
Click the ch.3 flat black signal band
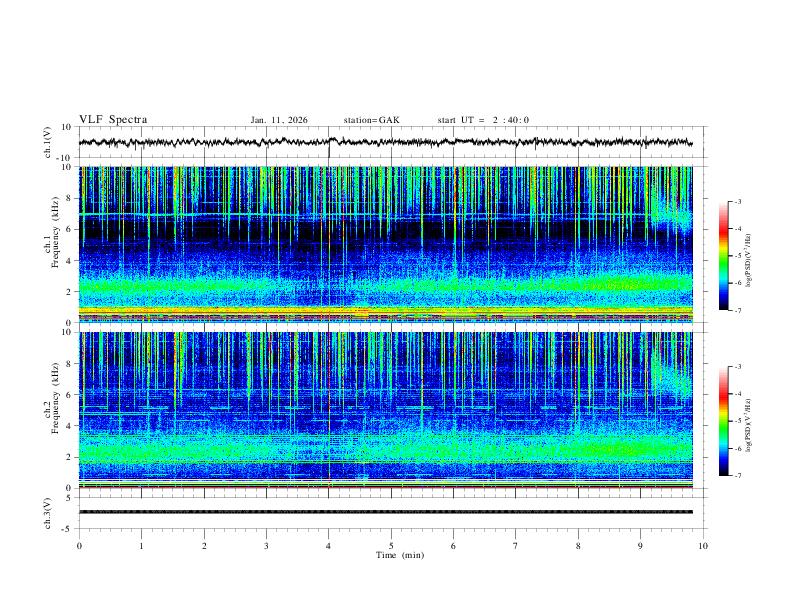[385, 512]
